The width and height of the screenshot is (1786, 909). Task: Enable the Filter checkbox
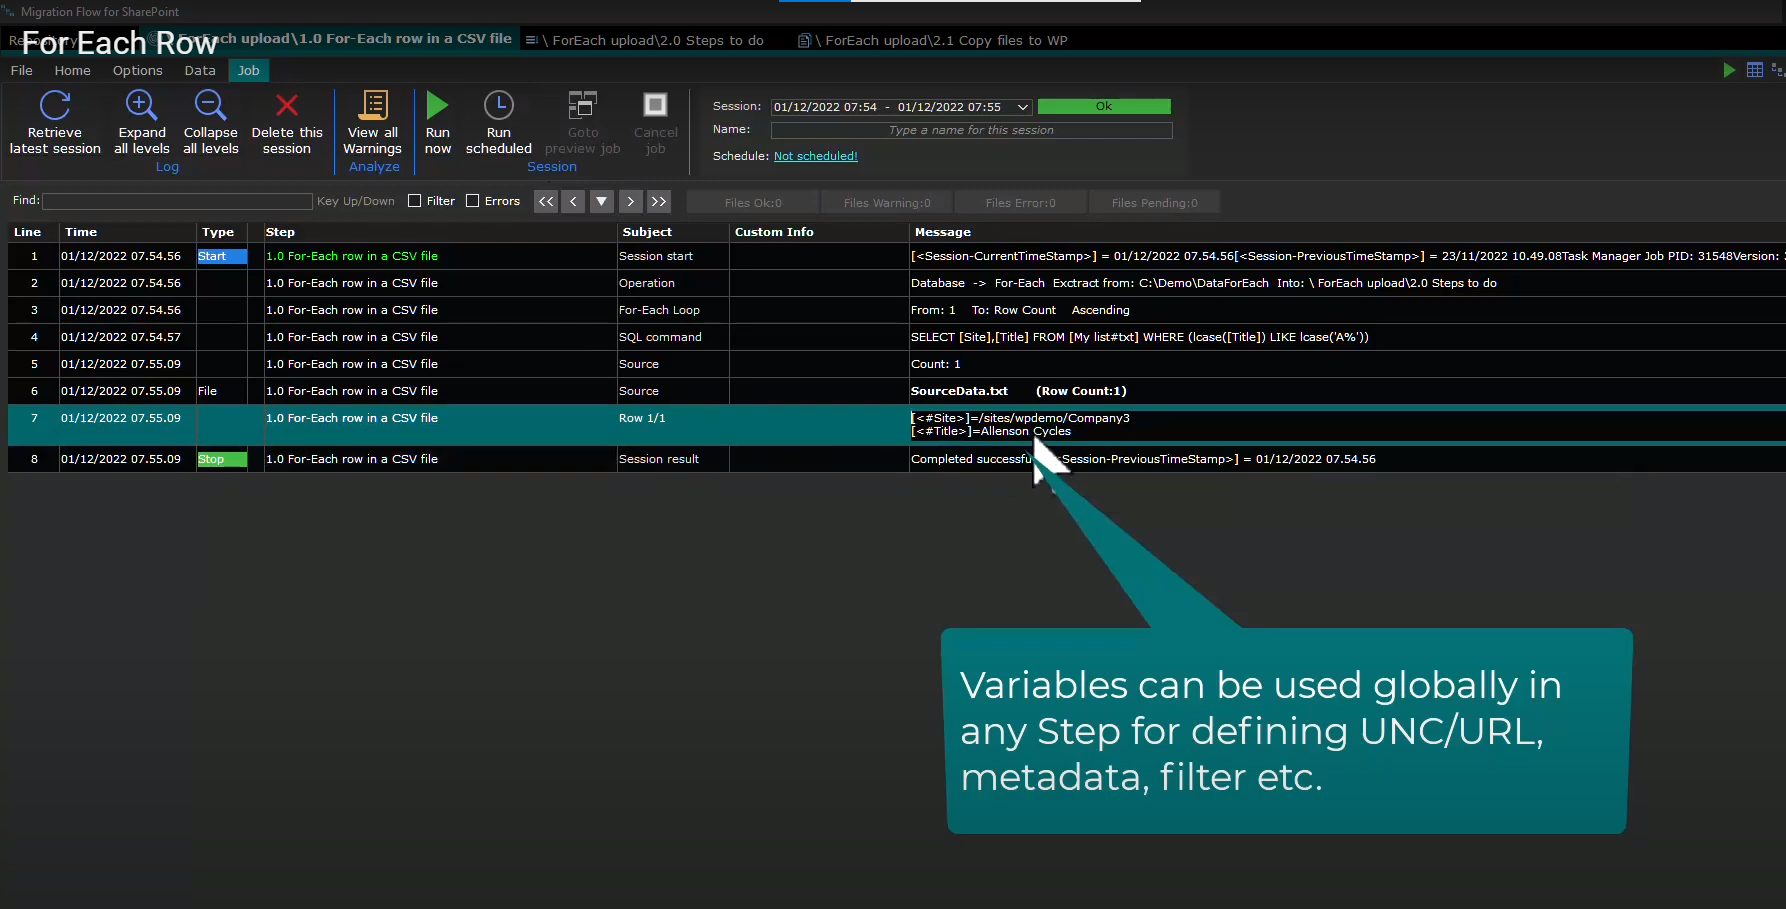point(415,201)
